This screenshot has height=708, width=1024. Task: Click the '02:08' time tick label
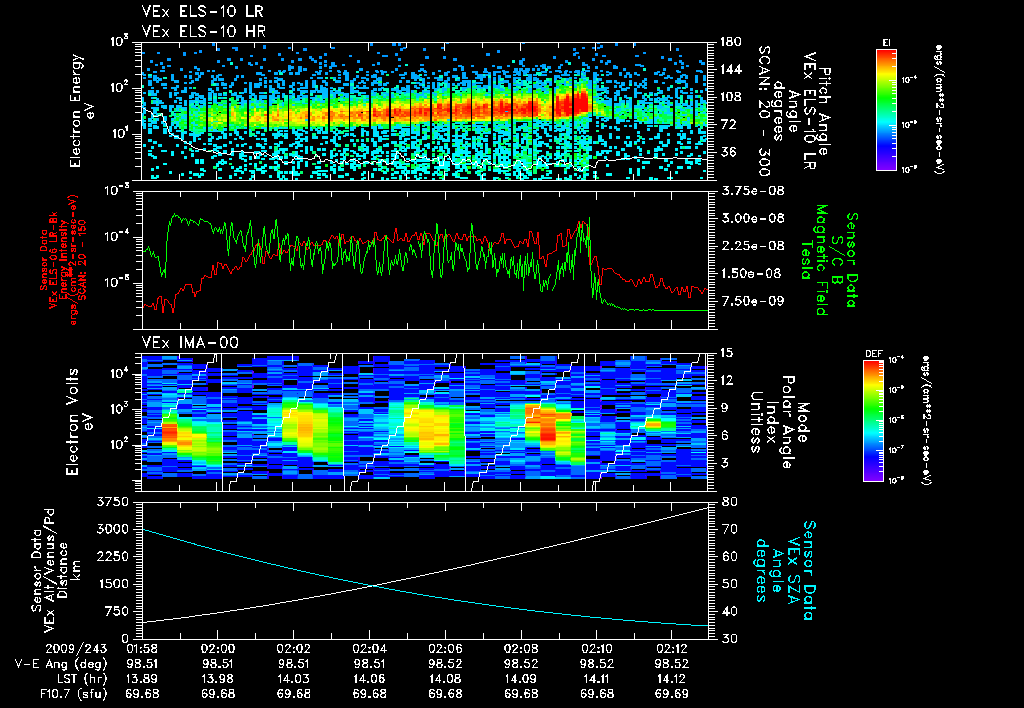520,649
